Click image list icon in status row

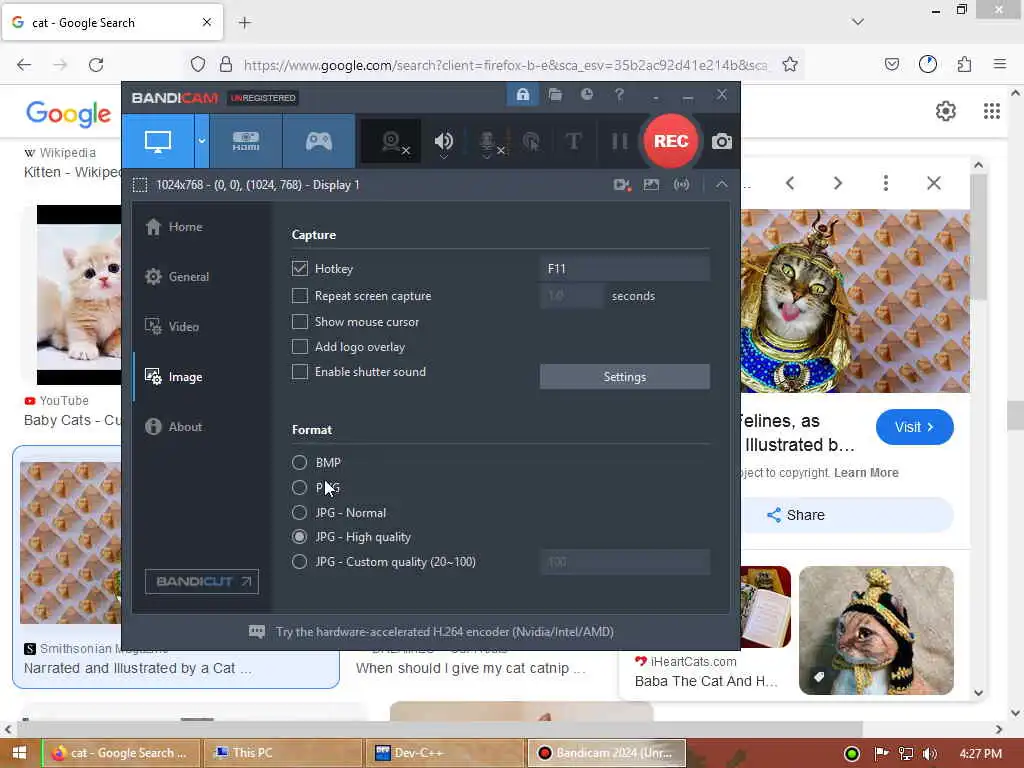pos(651,185)
